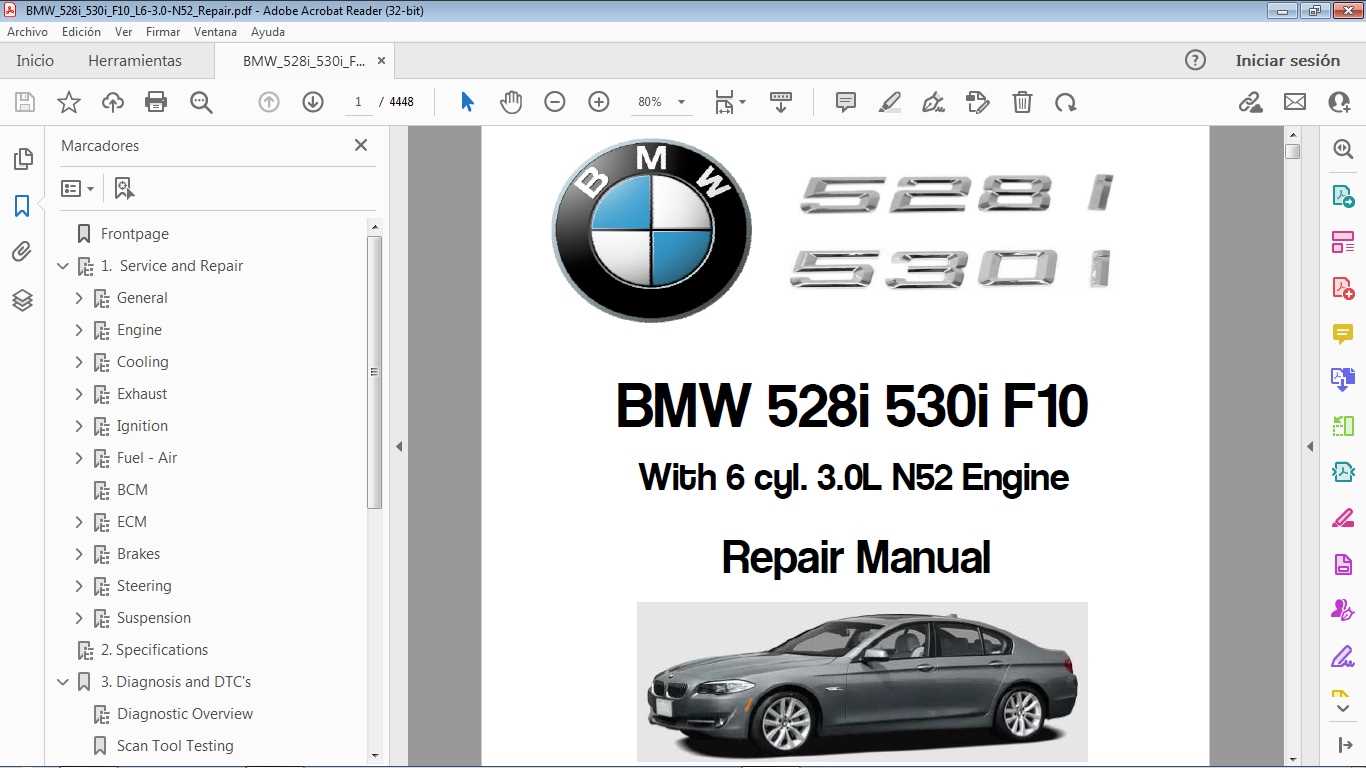Activate the hand pan tool

(511, 102)
